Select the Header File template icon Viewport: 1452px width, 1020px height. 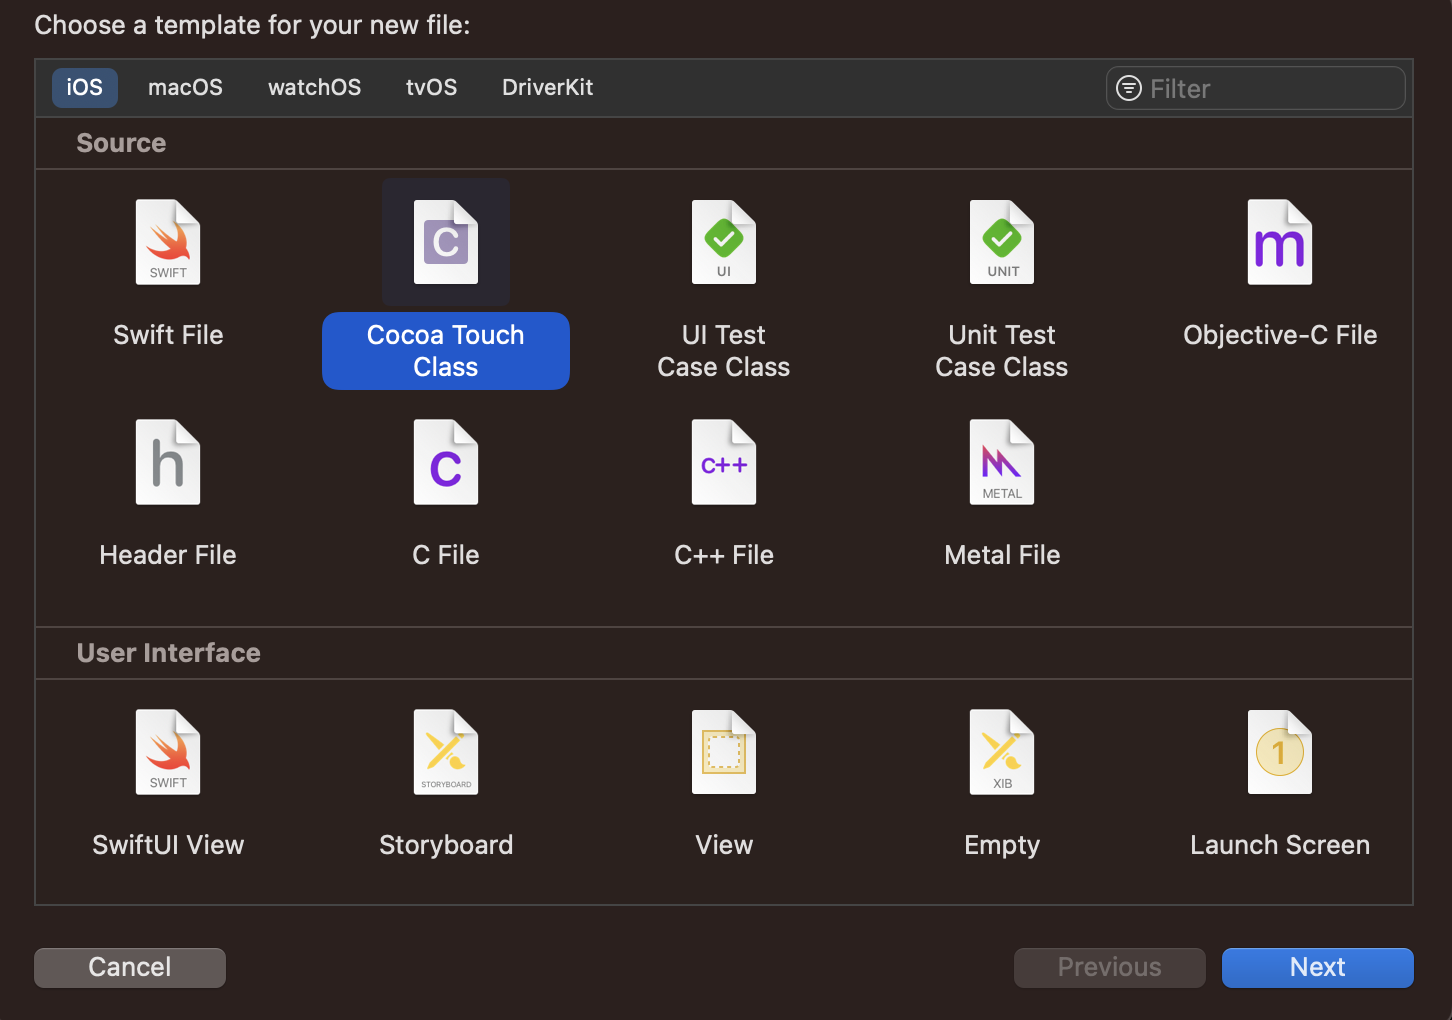[x=168, y=462]
